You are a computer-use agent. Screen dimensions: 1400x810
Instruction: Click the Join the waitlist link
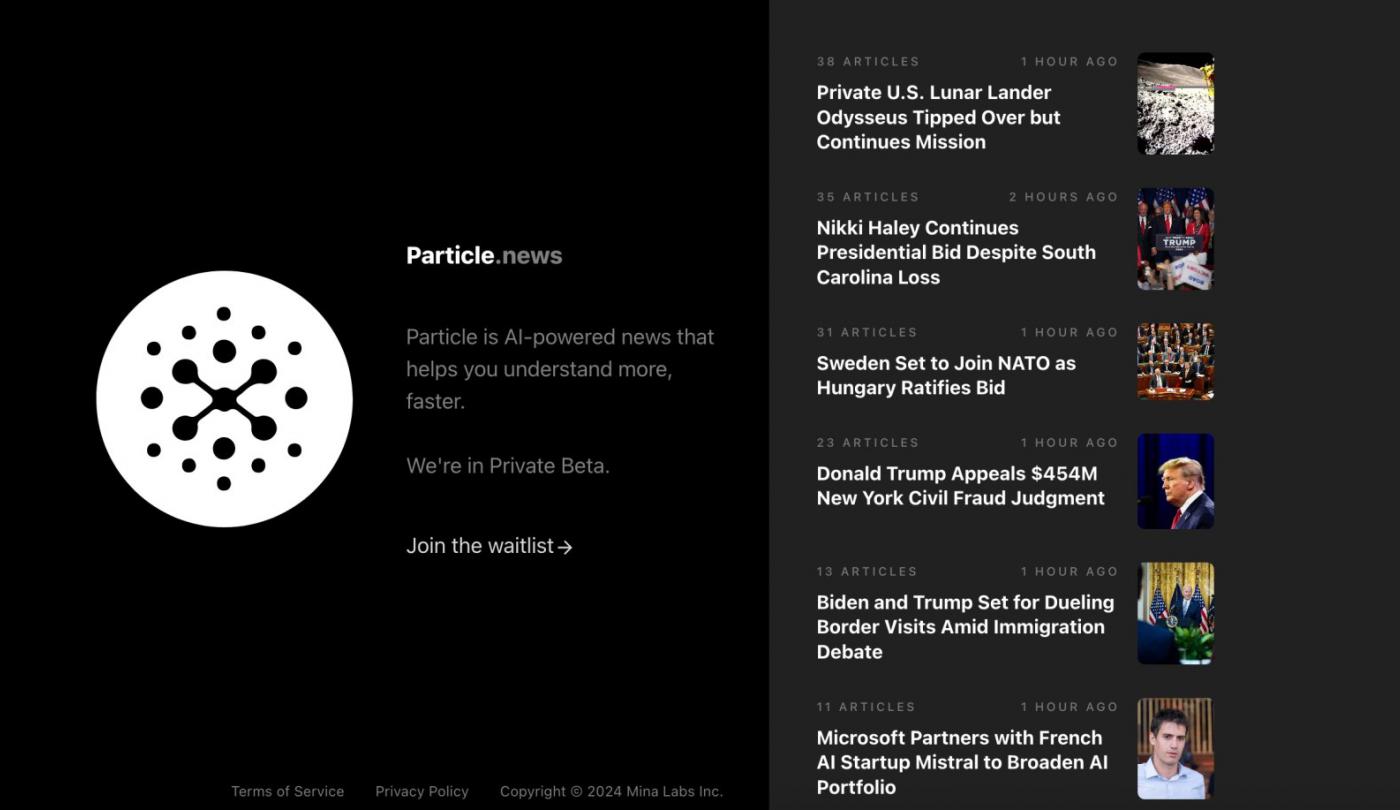point(489,546)
